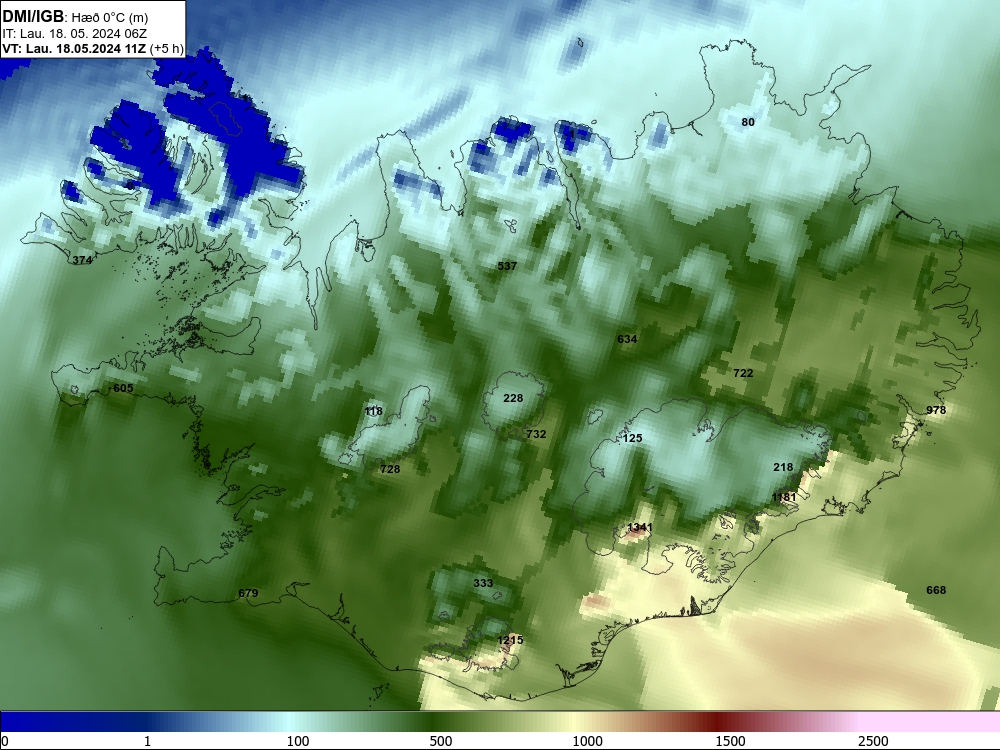Click the map value 605
The height and width of the screenshot is (750, 1000).
[123, 388]
